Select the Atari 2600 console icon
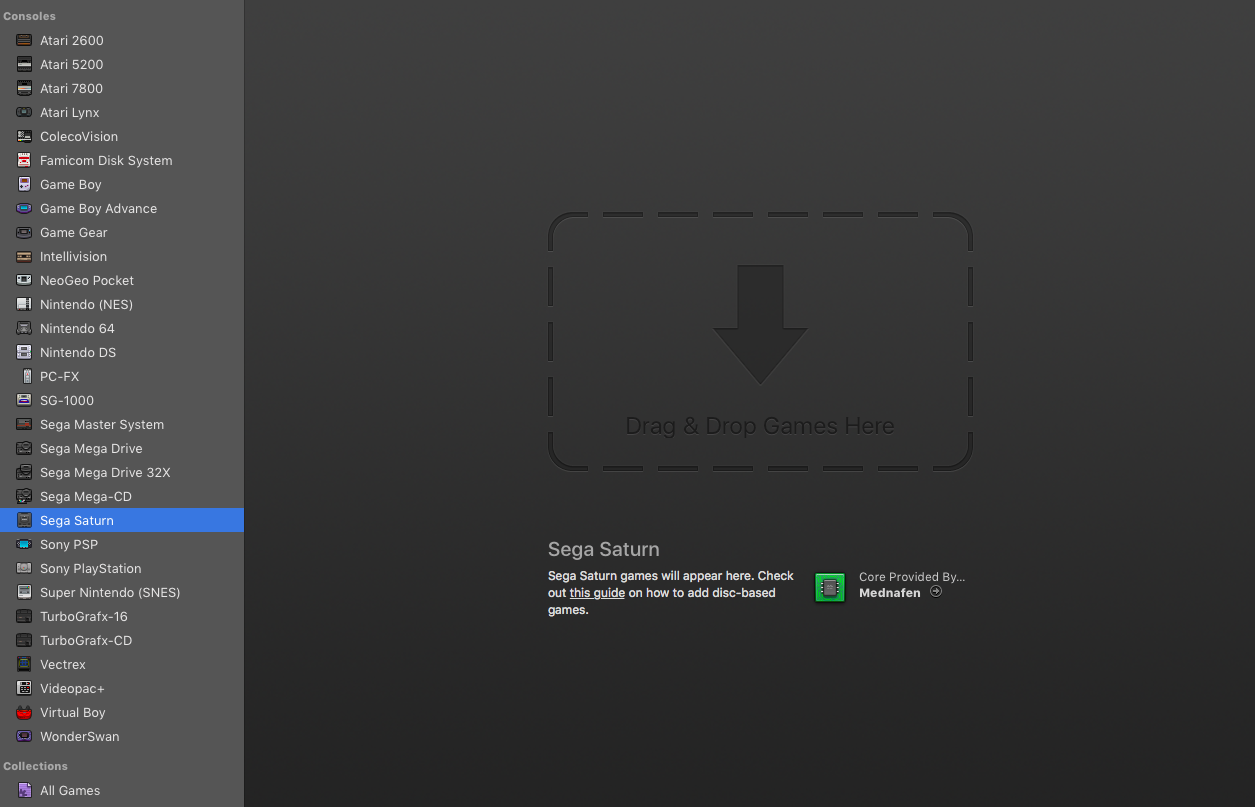Screen dimensions: 1255x807 [x=24, y=40]
